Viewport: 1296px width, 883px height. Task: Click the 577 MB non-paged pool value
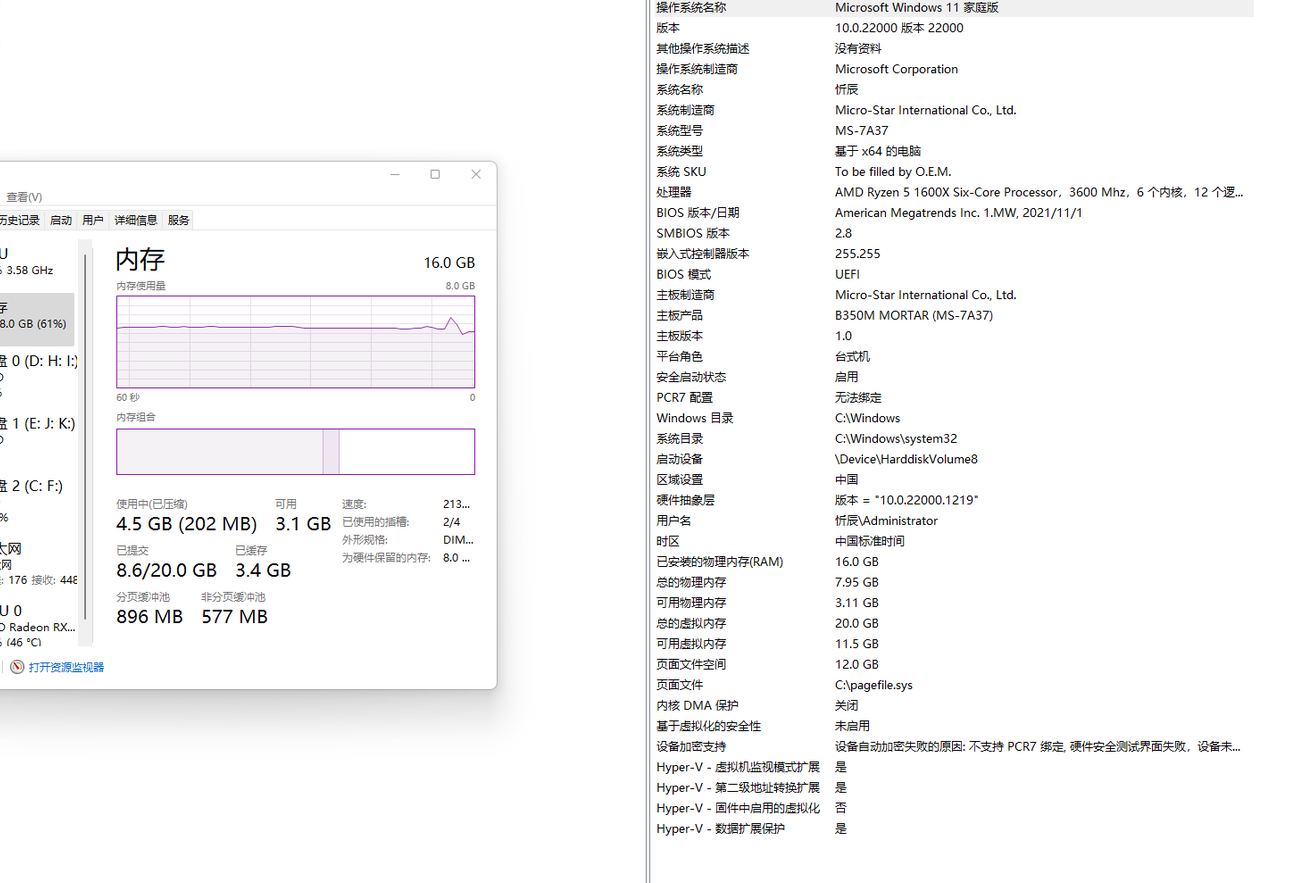(234, 617)
